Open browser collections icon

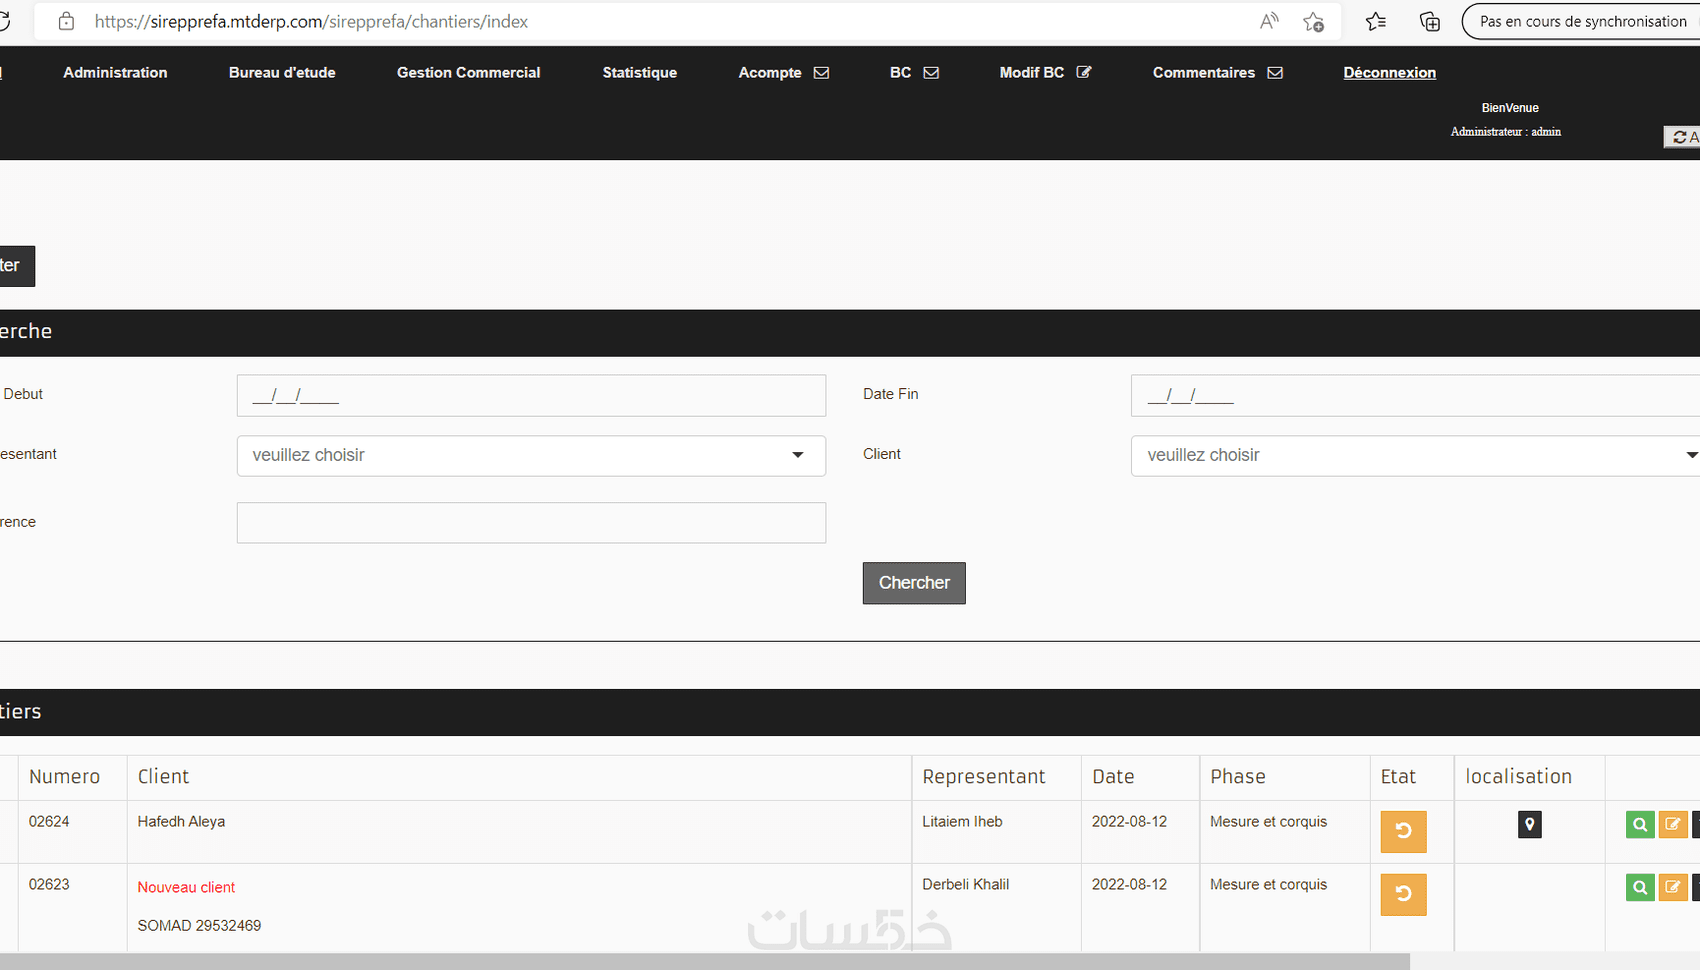[1430, 21]
